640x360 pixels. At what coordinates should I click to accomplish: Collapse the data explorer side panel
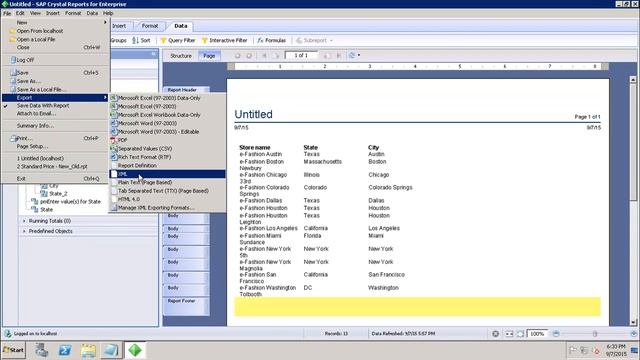(153, 54)
